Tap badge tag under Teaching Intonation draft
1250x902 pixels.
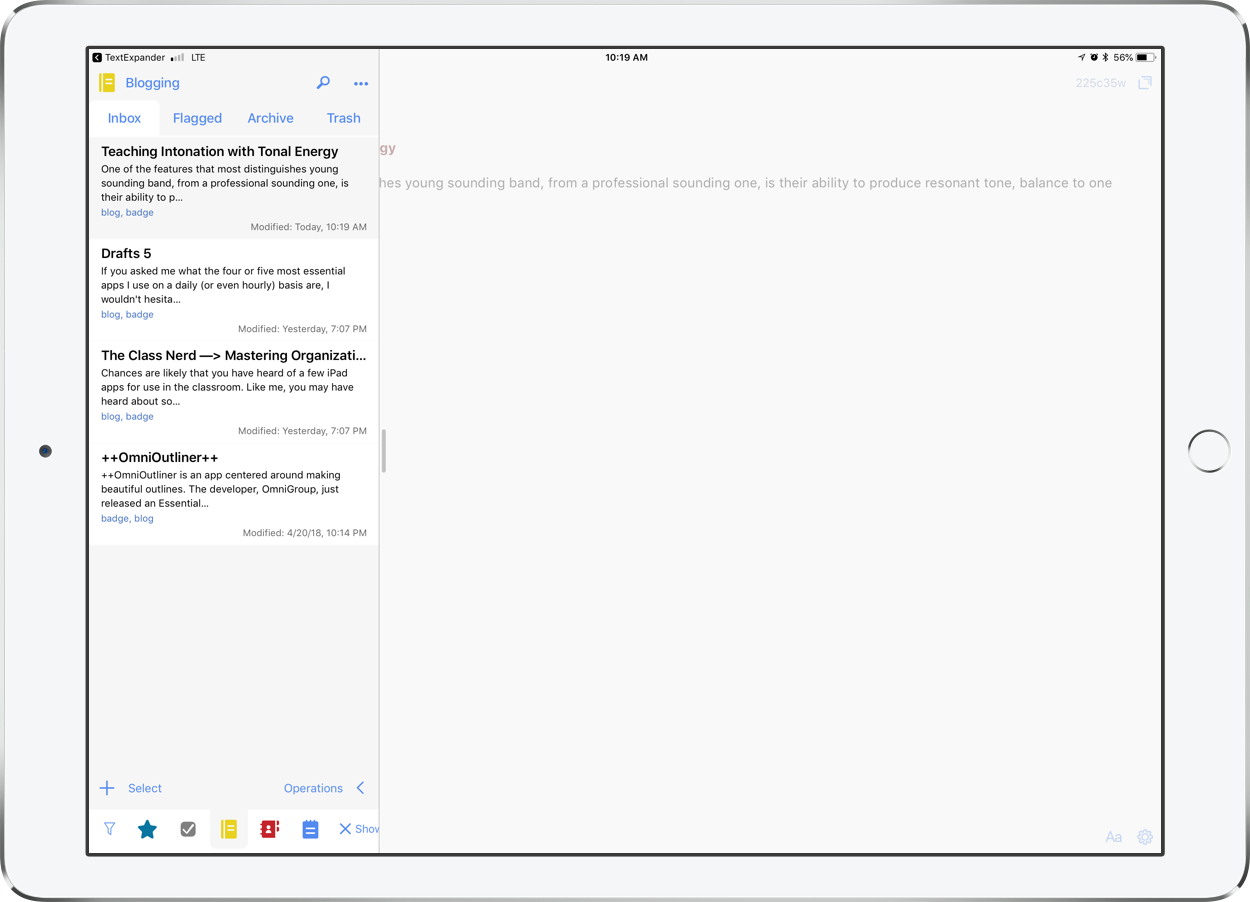(140, 212)
